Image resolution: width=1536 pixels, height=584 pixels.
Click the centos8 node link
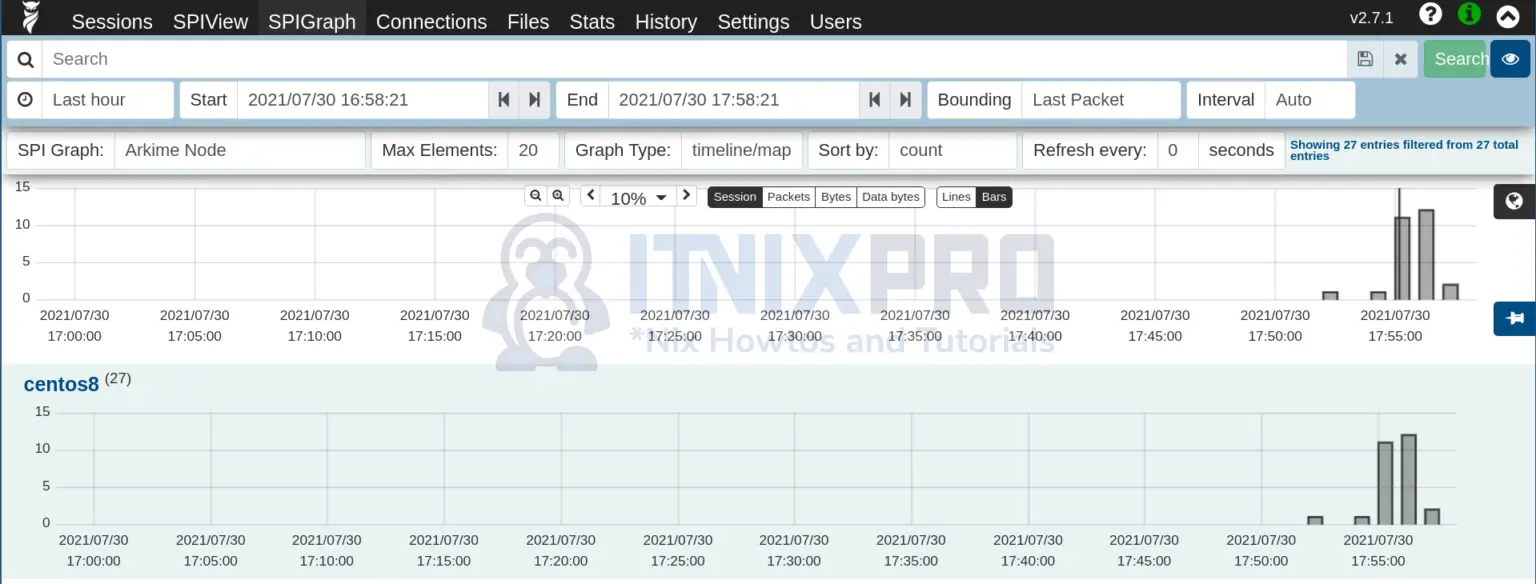click(61, 384)
